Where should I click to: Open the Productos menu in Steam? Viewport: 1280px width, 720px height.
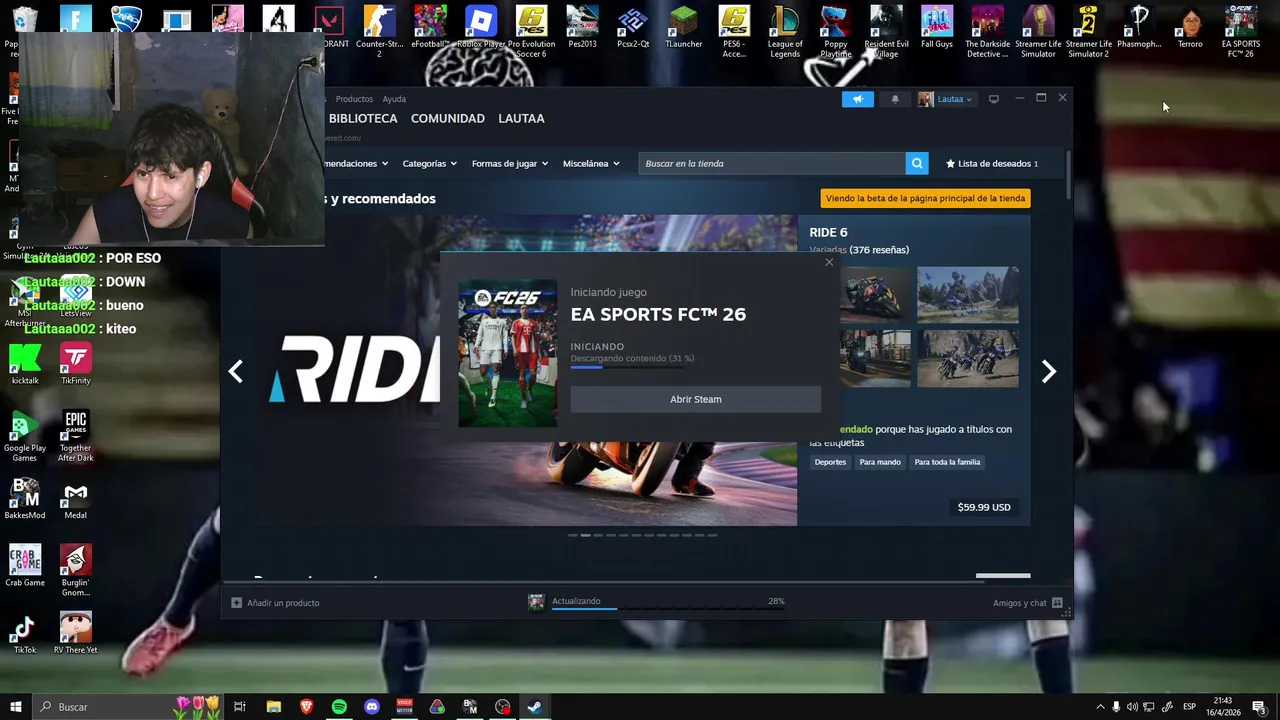(x=354, y=99)
